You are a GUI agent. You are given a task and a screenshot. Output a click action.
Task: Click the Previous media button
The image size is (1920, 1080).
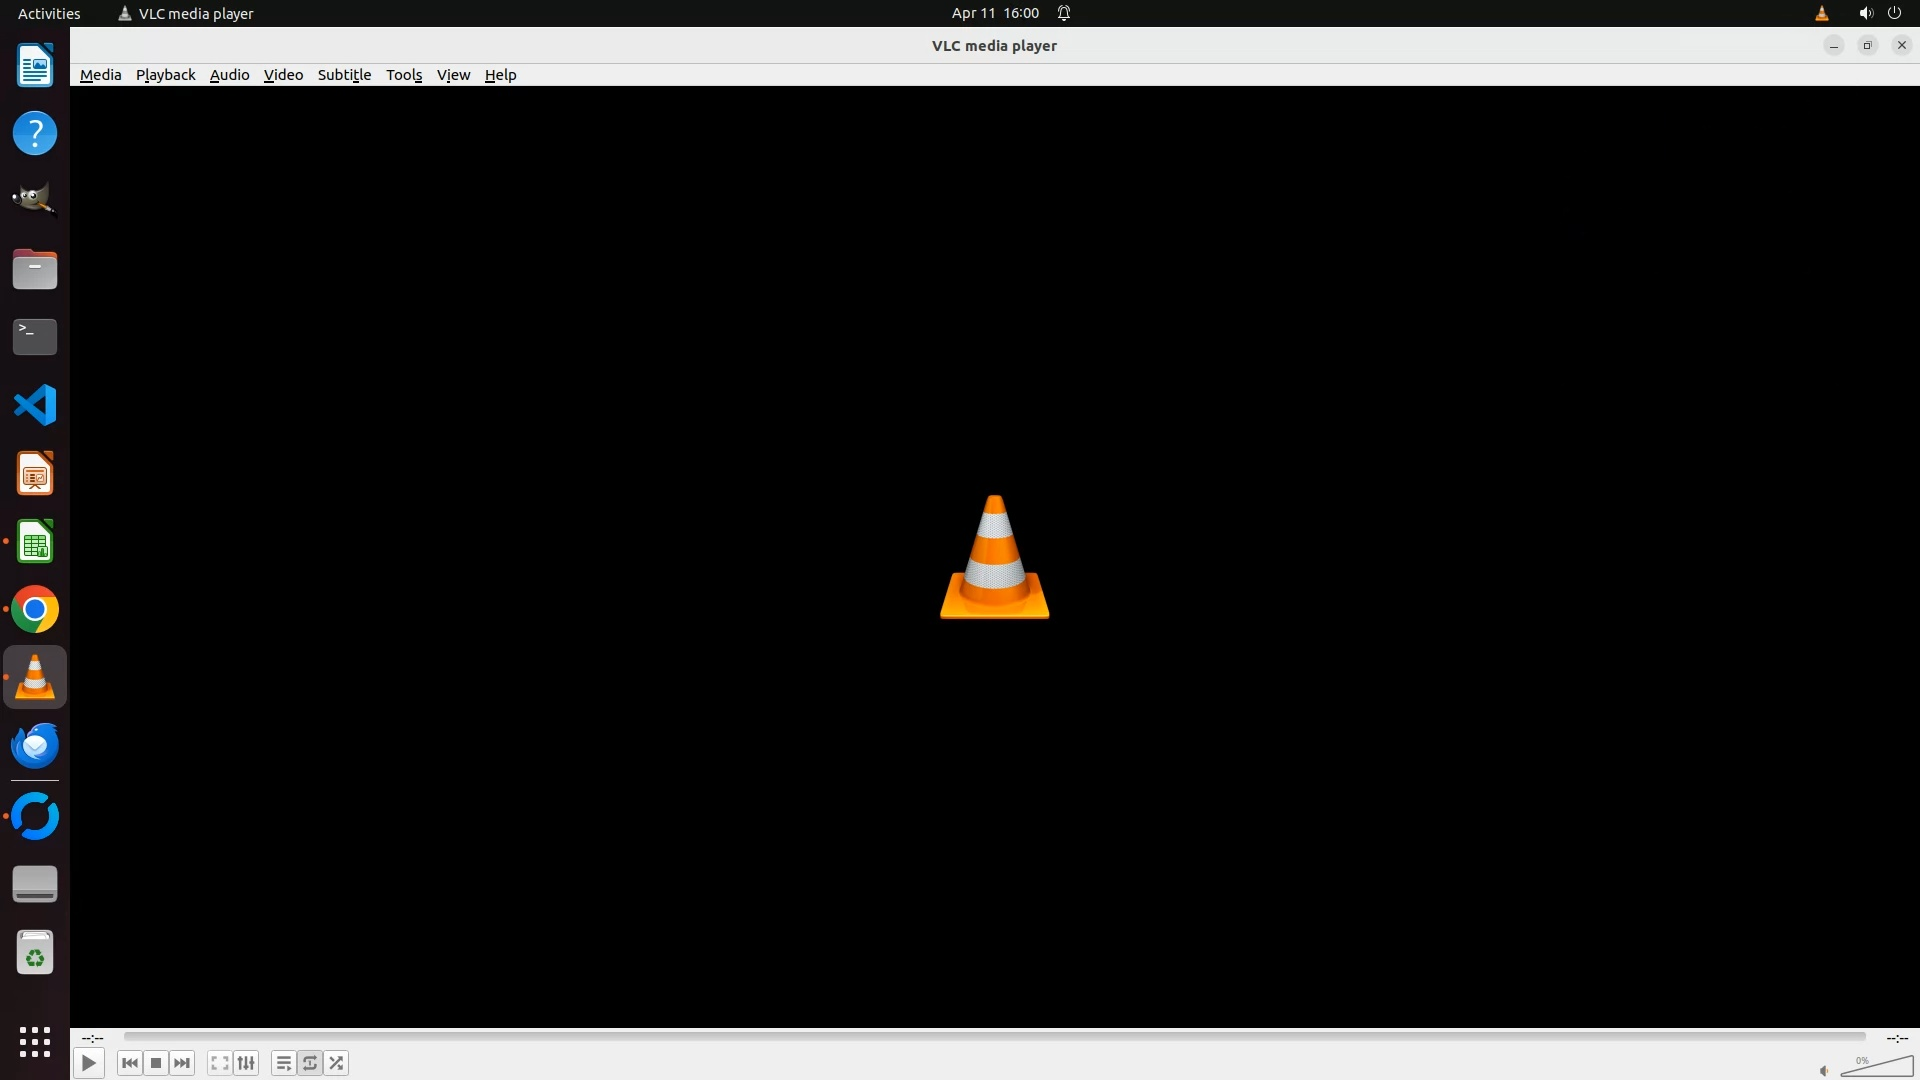coord(129,1063)
